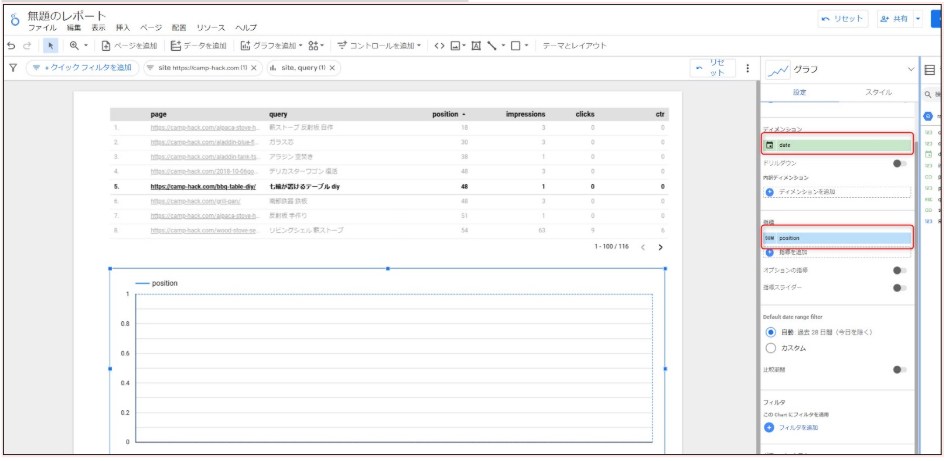948x461 pixels.
Task: Click the rectangle shape tool icon
Action: [x=516, y=45]
